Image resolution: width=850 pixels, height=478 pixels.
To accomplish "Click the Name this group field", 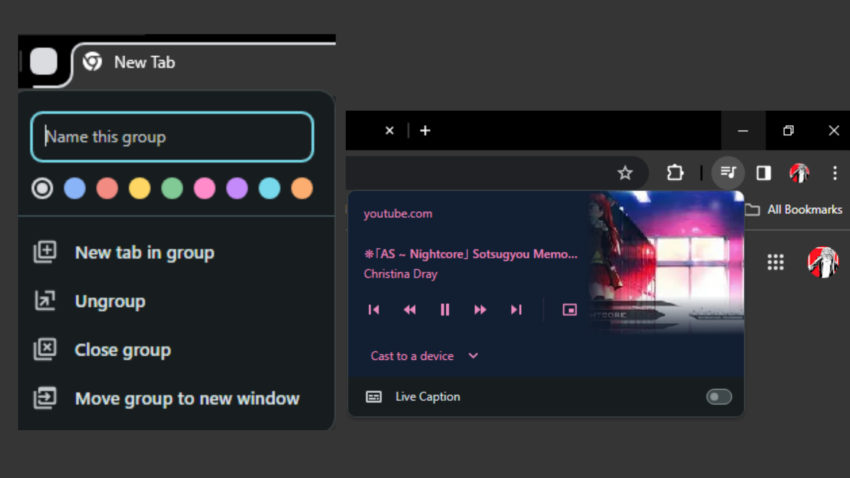I will point(172,137).
